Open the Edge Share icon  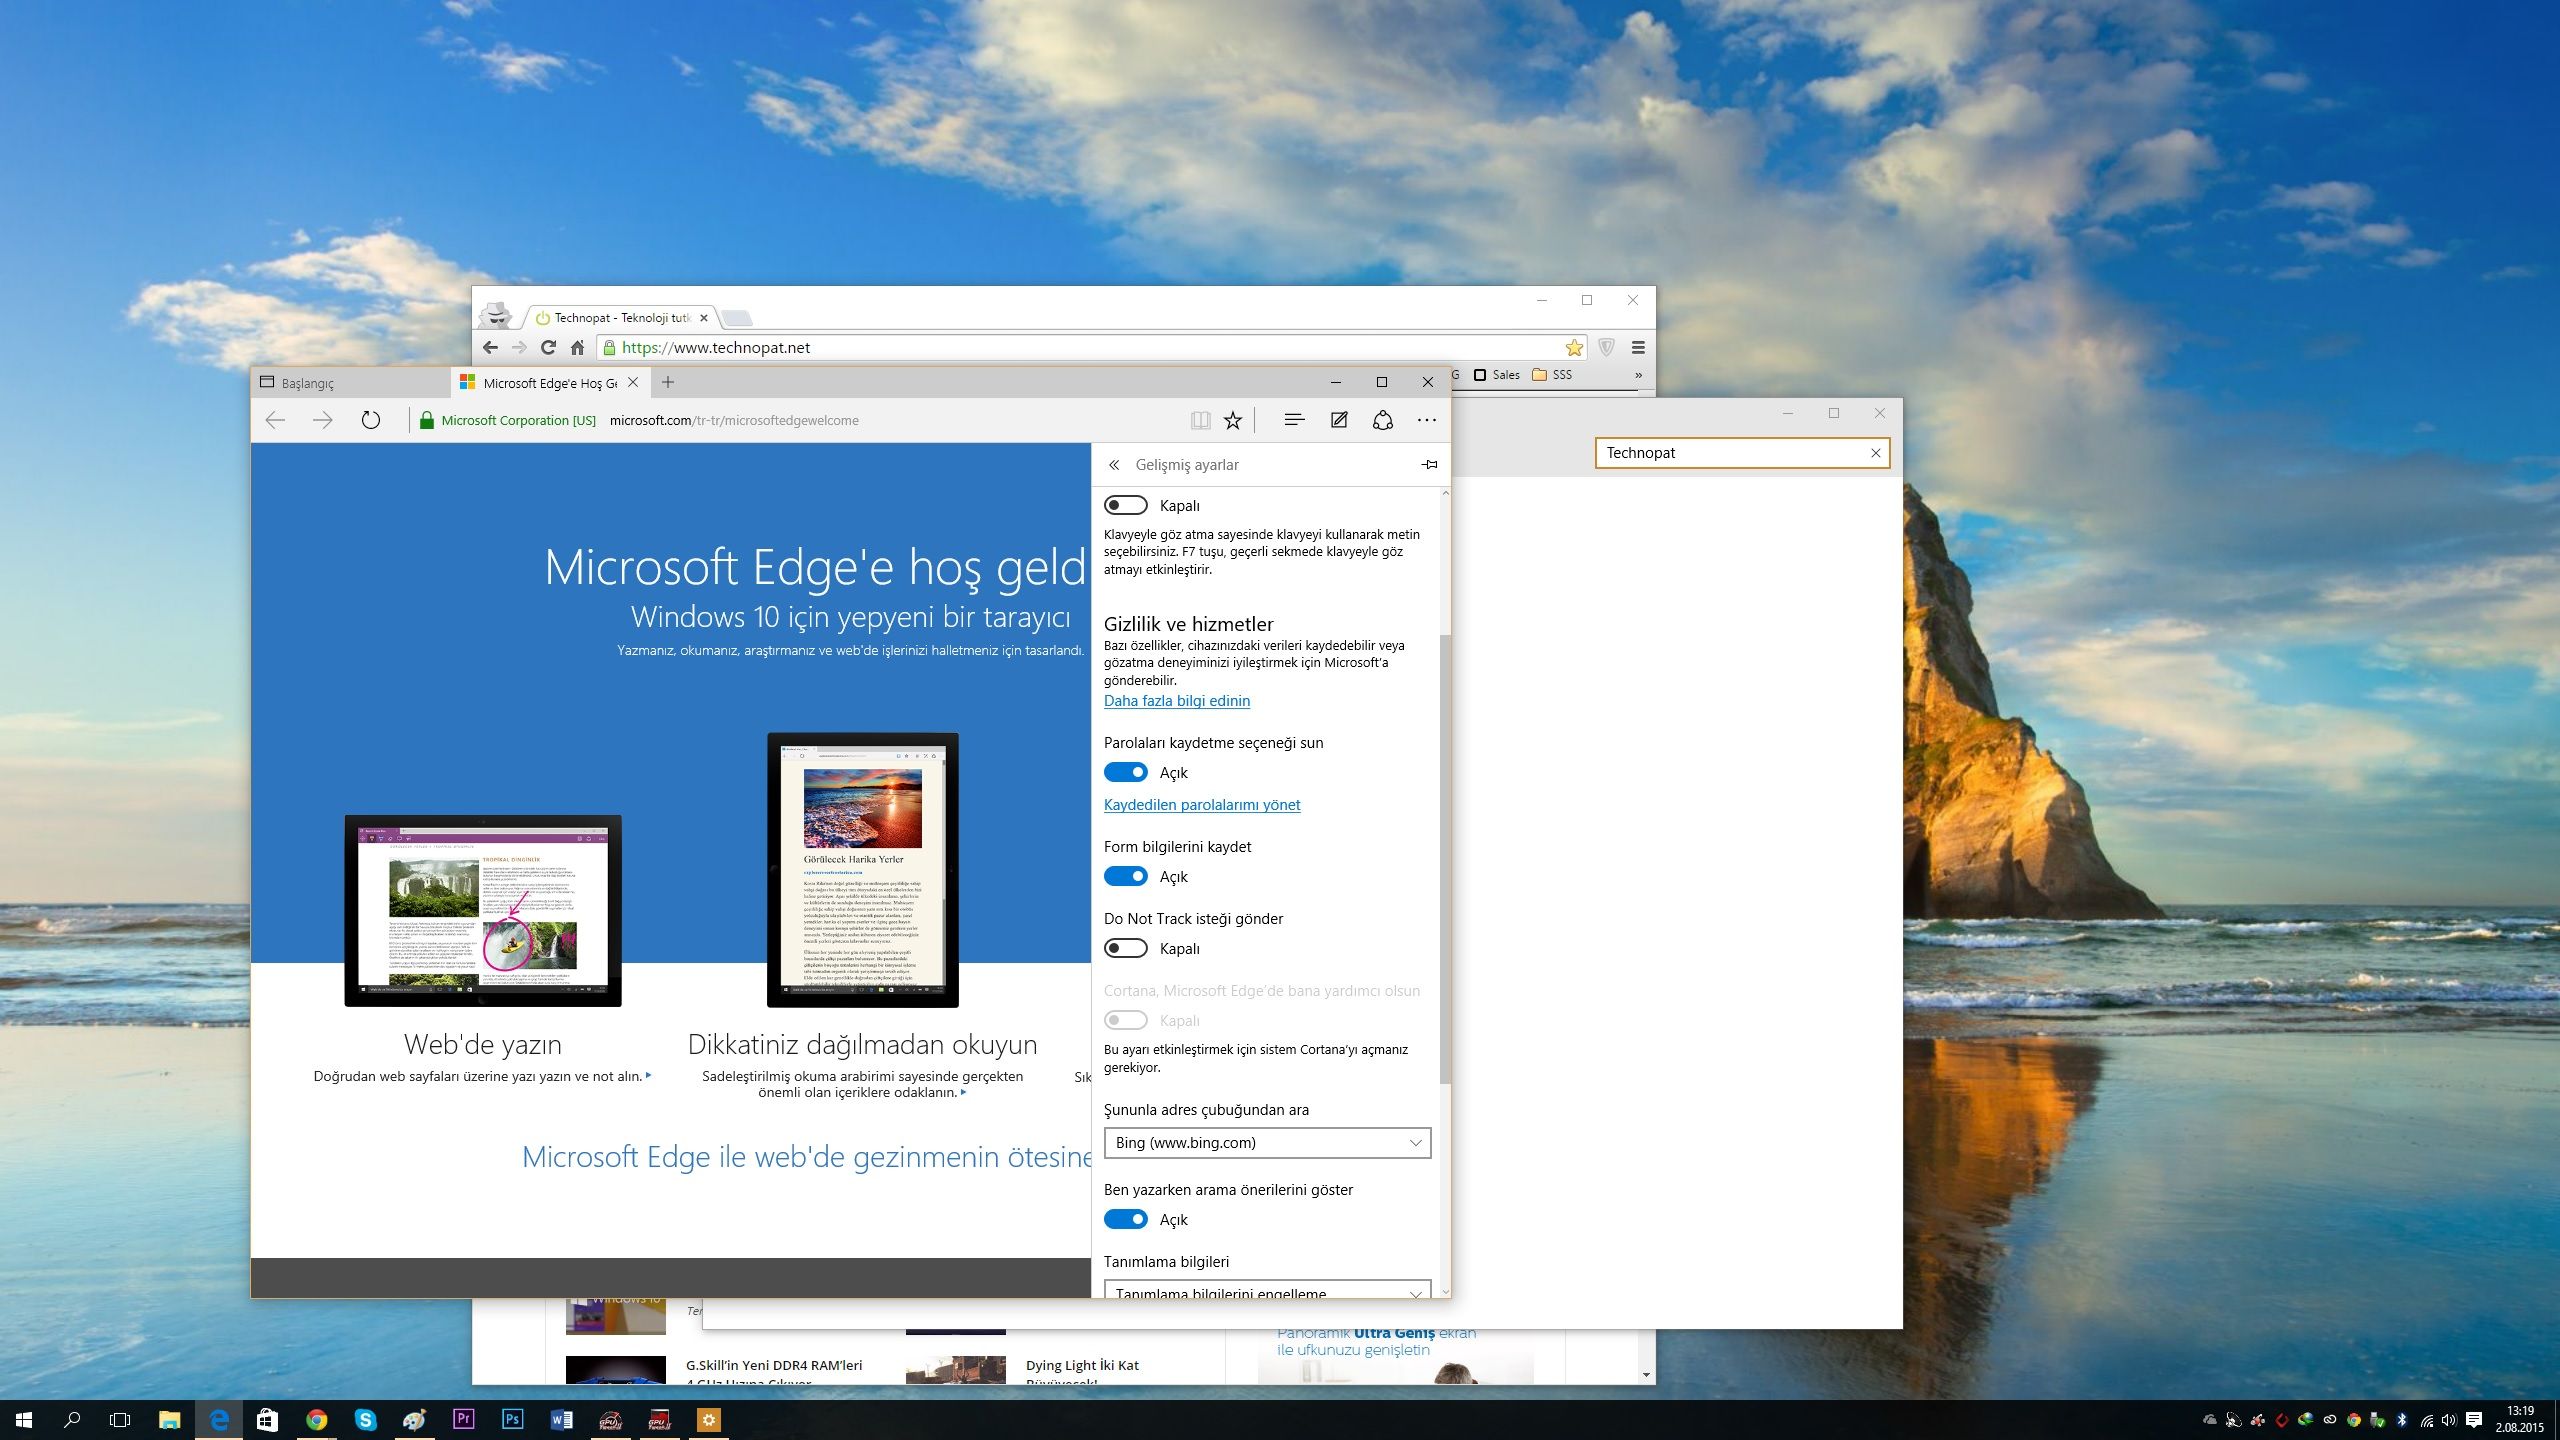pos(1383,420)
